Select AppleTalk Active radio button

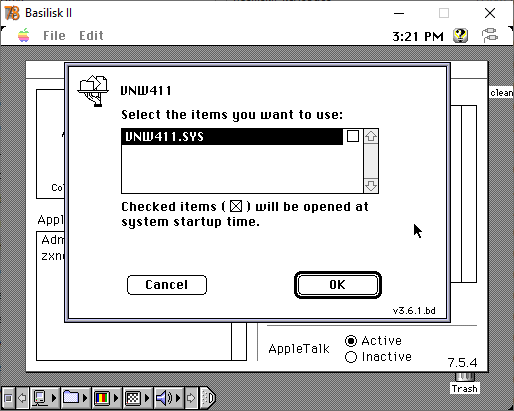point(351,341)
